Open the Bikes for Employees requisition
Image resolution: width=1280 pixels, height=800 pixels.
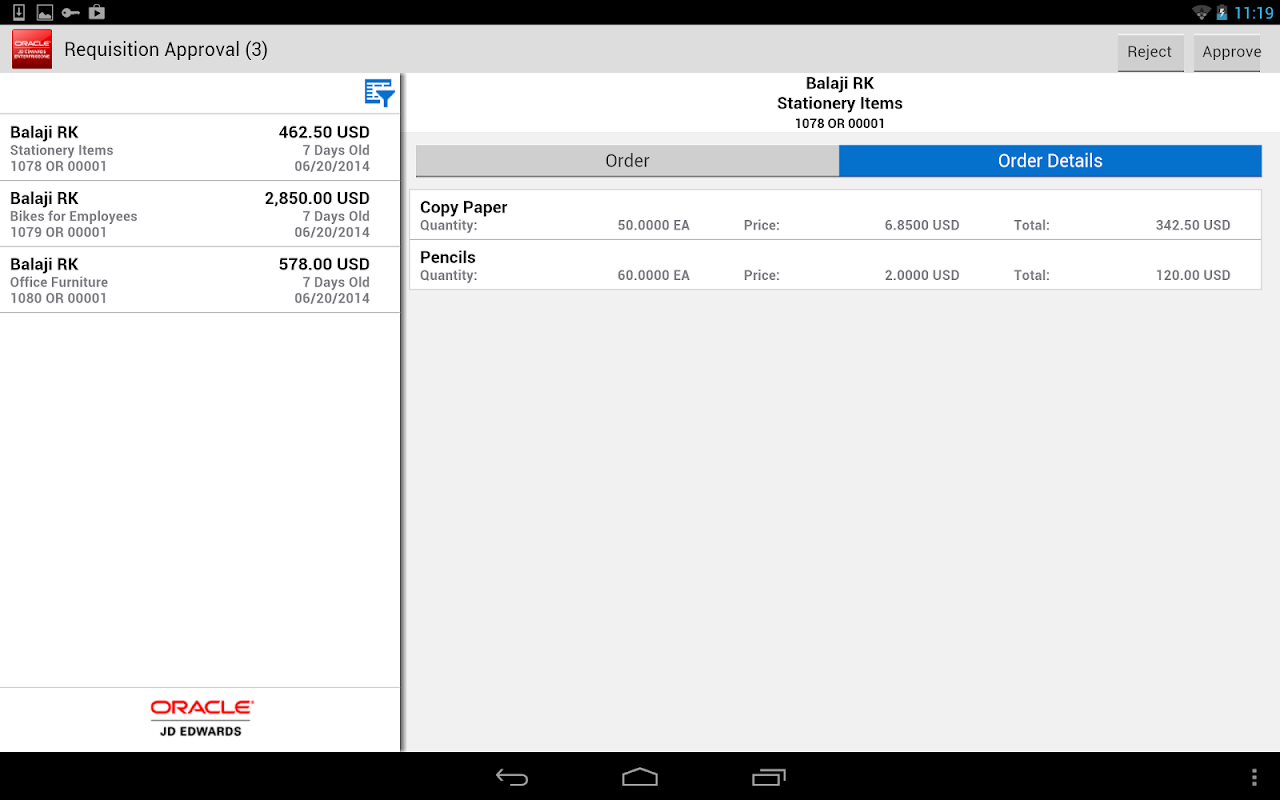(x=200, y=214)
